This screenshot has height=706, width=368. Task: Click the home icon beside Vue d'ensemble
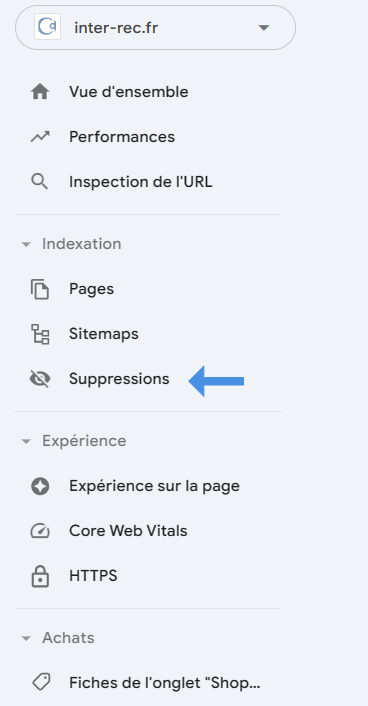(x=40, y=92)
